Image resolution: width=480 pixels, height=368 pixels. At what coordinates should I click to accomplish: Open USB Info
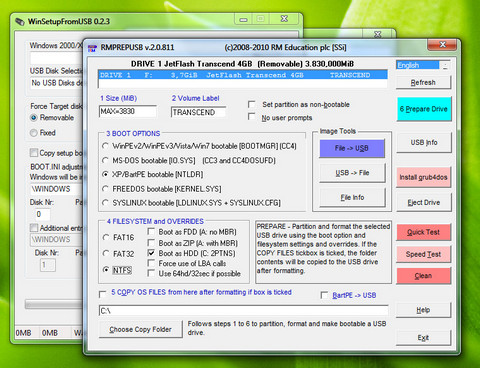(x=424, y=143)
